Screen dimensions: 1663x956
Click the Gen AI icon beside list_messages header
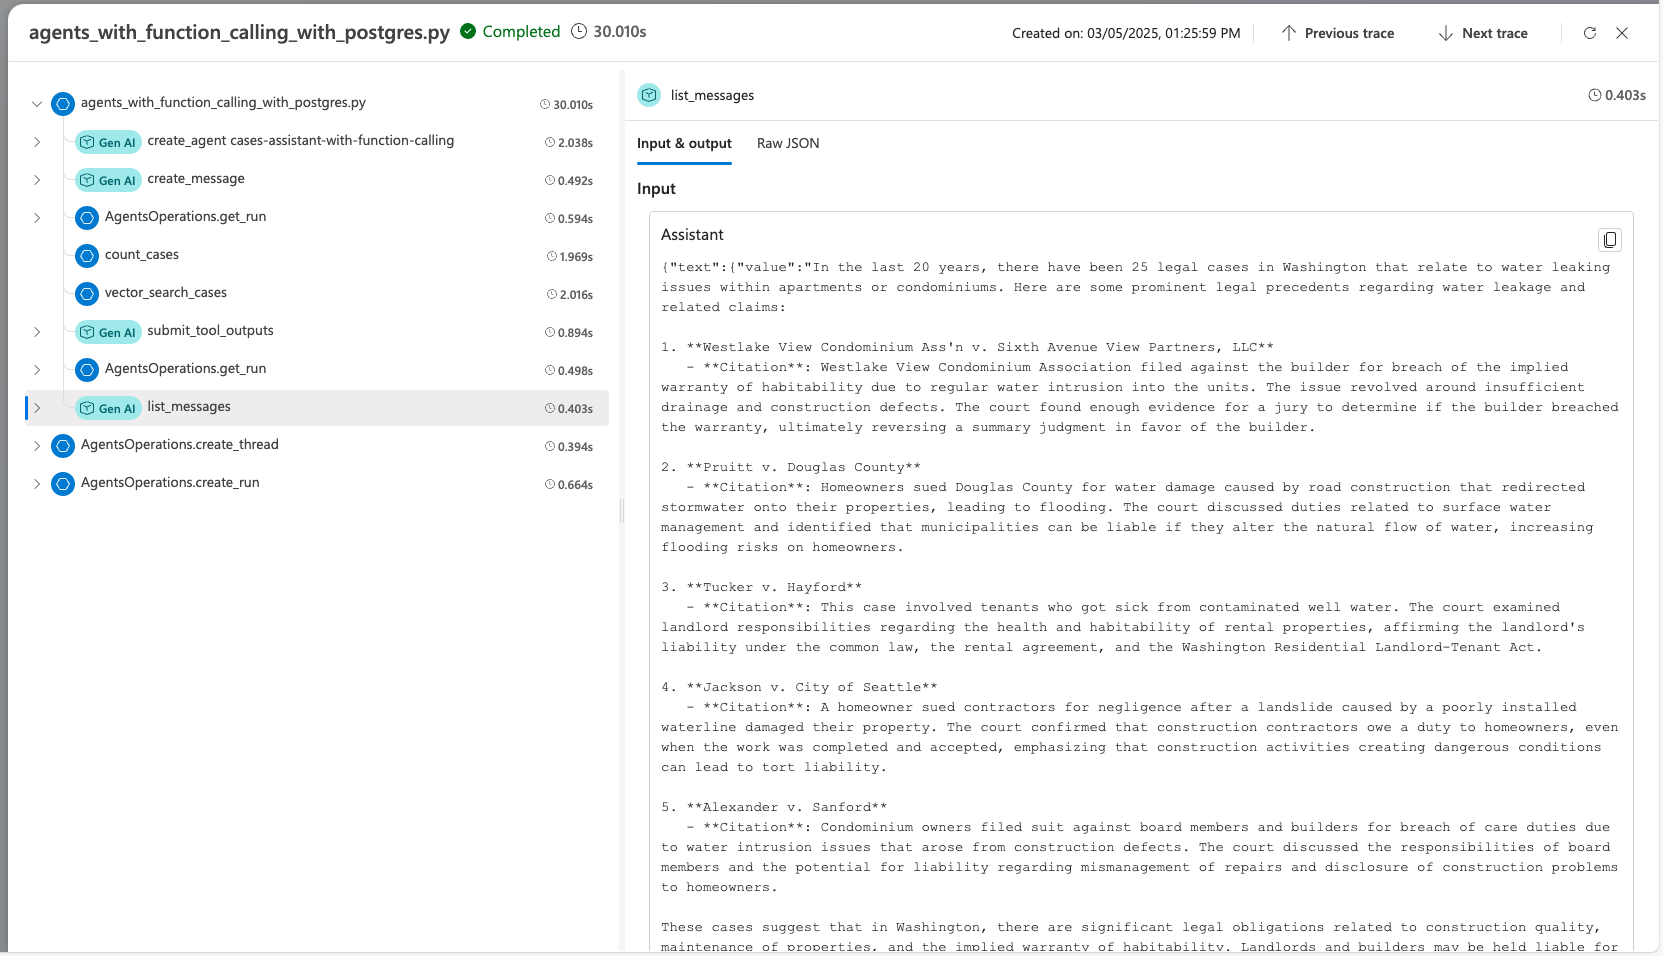[648, 95]
